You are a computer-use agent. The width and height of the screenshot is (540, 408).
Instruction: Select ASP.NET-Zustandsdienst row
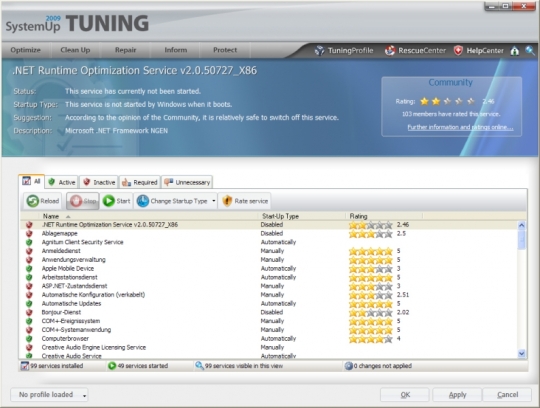point(269,286)
